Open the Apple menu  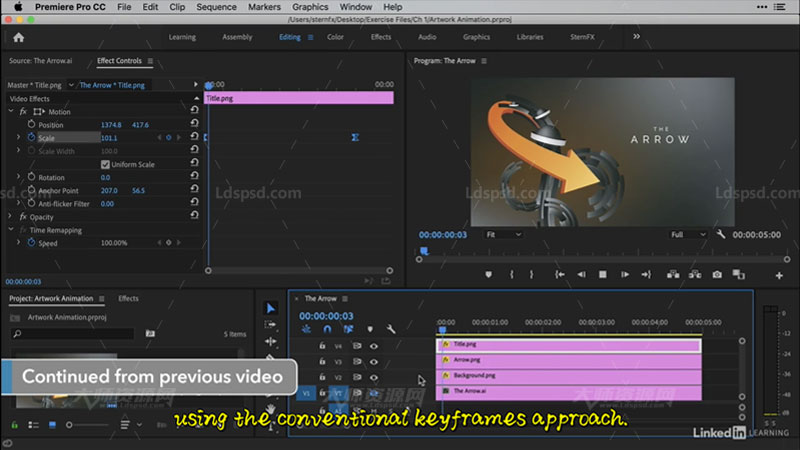[x=18, y=7]
